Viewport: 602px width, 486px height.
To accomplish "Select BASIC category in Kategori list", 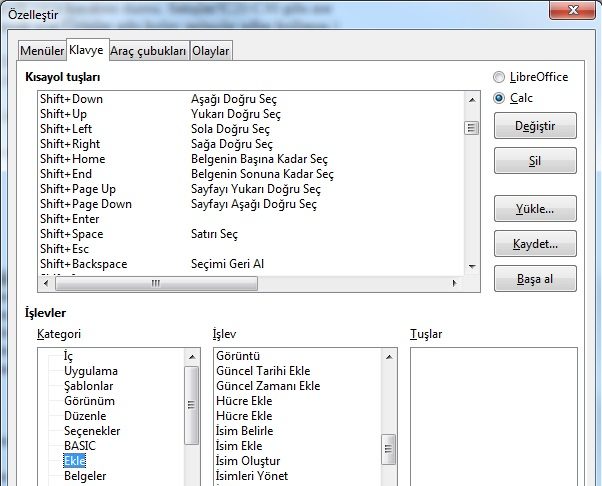I will [80, 446].
